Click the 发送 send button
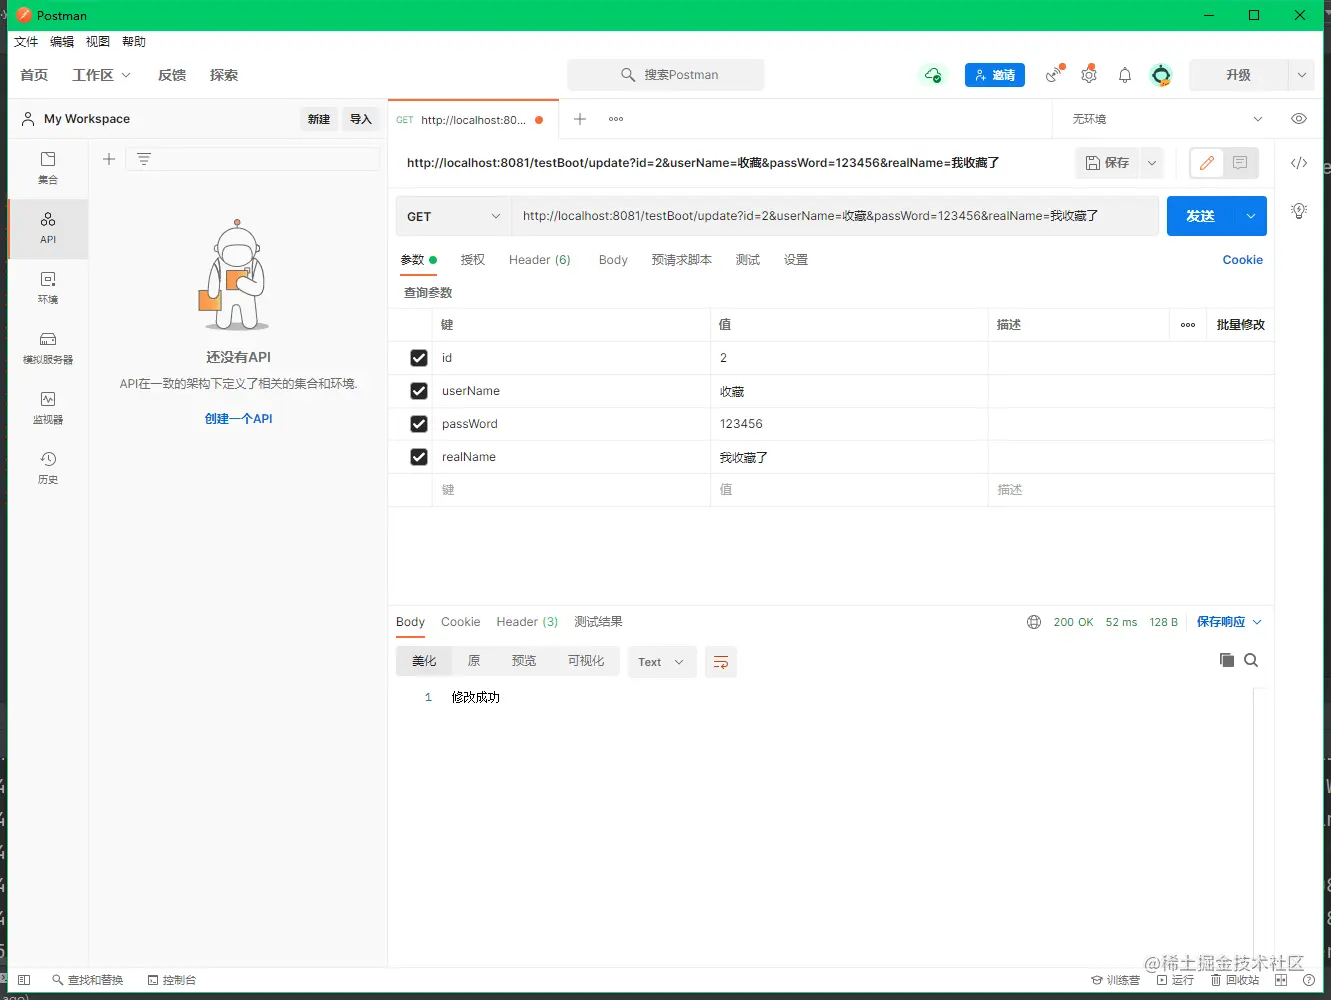The image size is (1331, 1000). point(1200,216)
